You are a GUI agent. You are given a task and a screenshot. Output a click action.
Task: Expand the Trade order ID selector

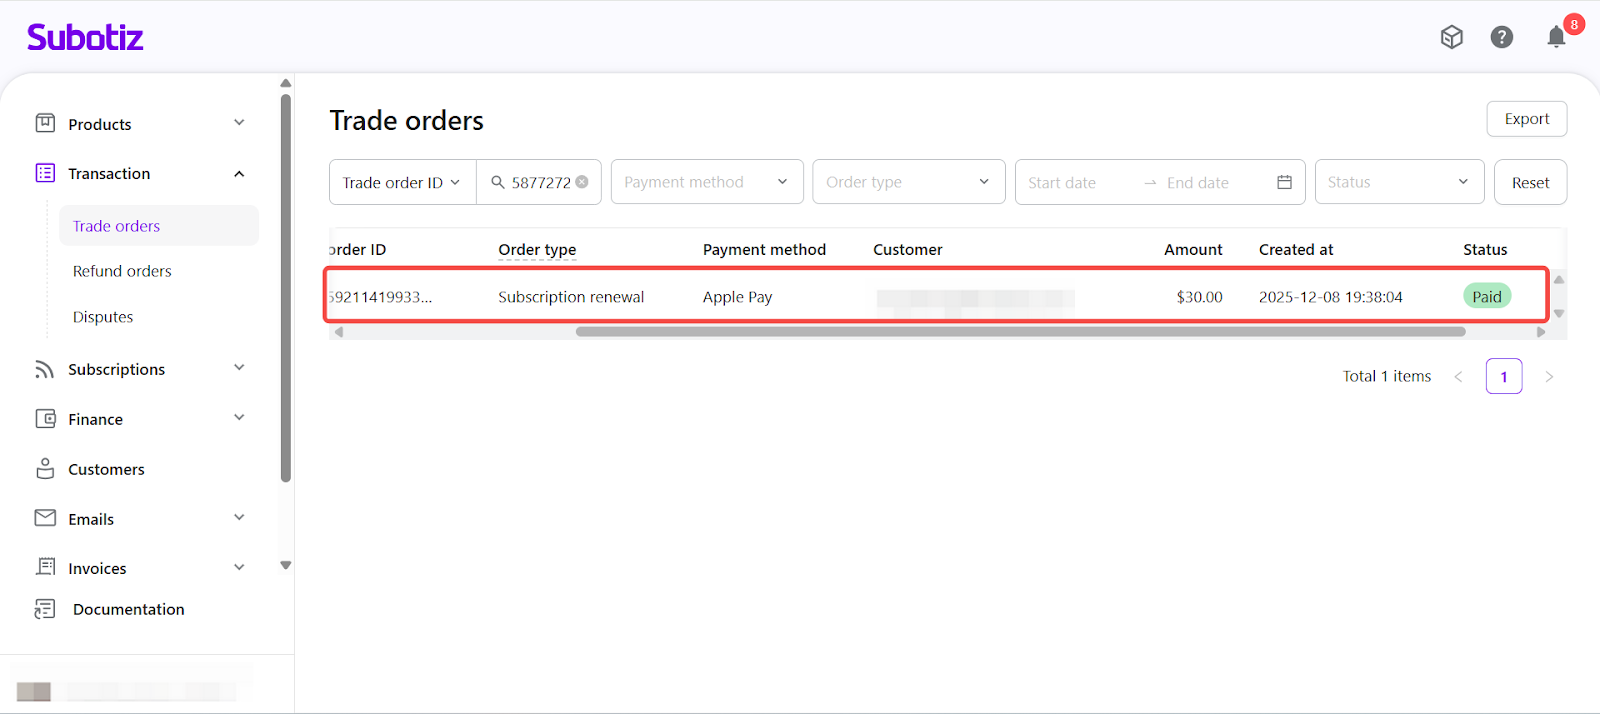point(402,182)
